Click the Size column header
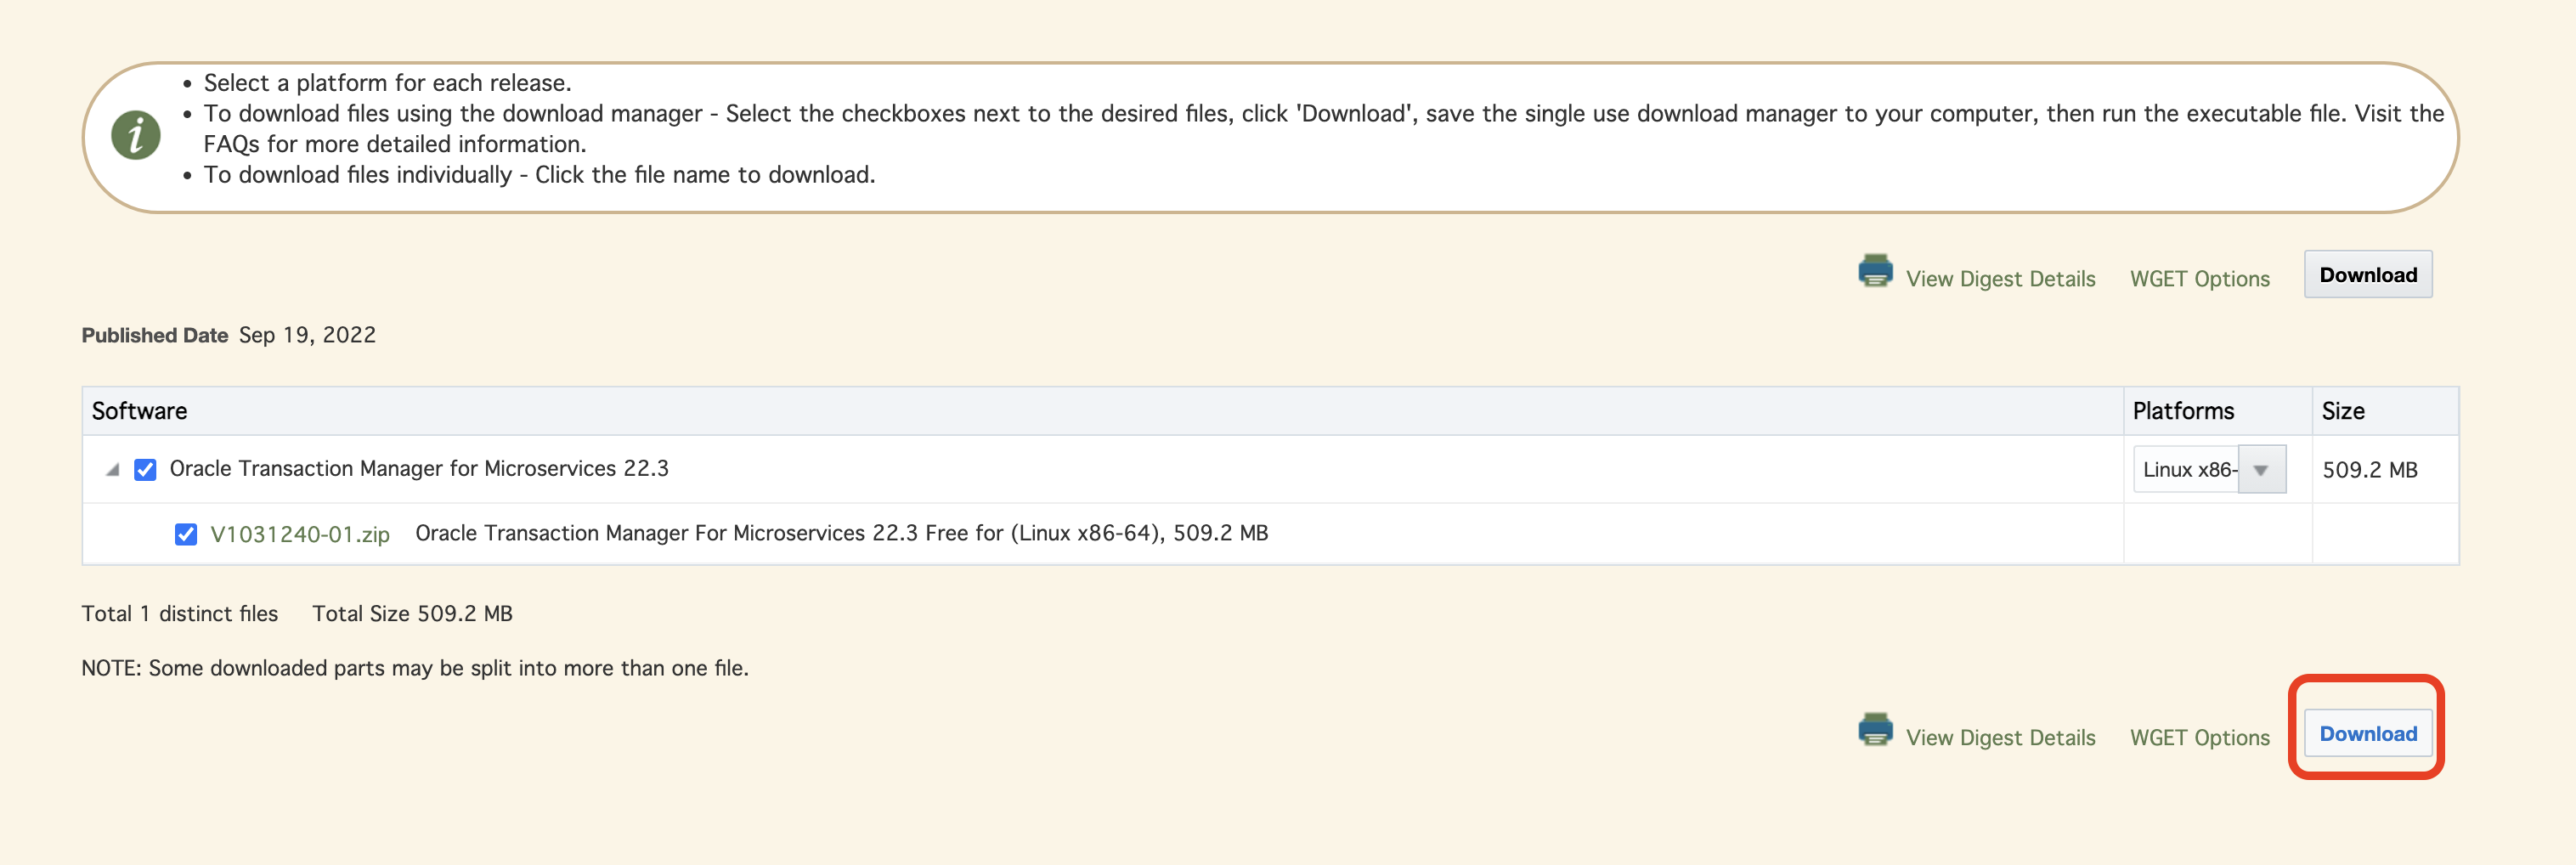The width and height of the screenshot is (2576, 865). [x=2342, y=411]
